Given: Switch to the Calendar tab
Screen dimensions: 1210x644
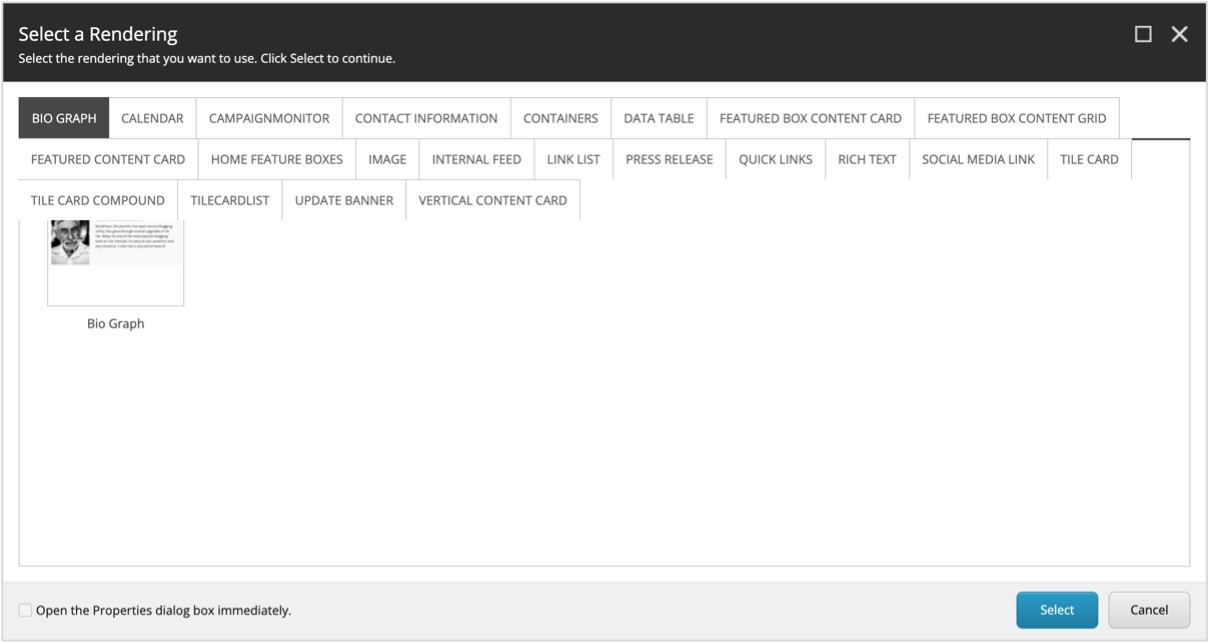Looking at the screenshot, I should click(152, 118).
